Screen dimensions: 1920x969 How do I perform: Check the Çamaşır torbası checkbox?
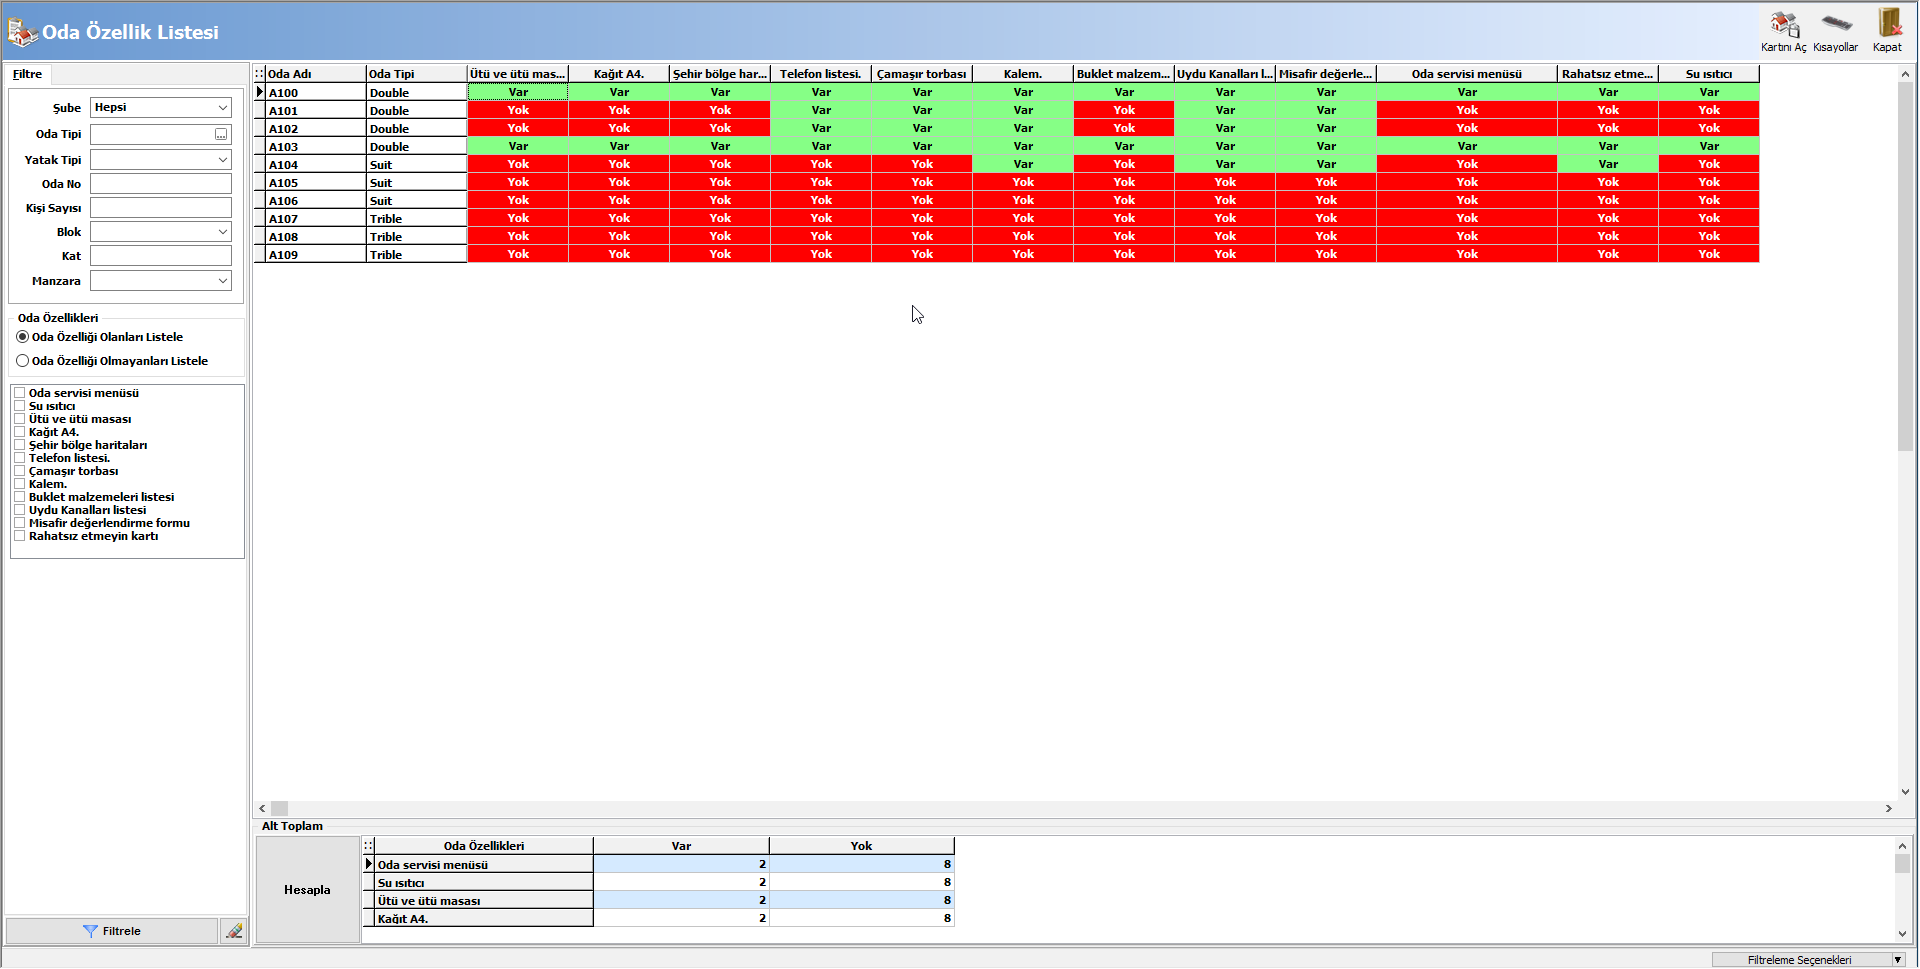pyautogui.click(x=19, y=471)
